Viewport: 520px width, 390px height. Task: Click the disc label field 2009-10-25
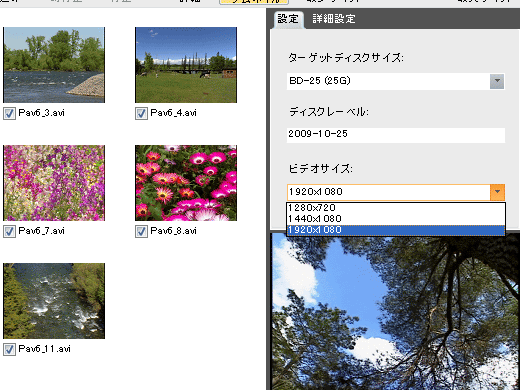[x=396, y=135]
